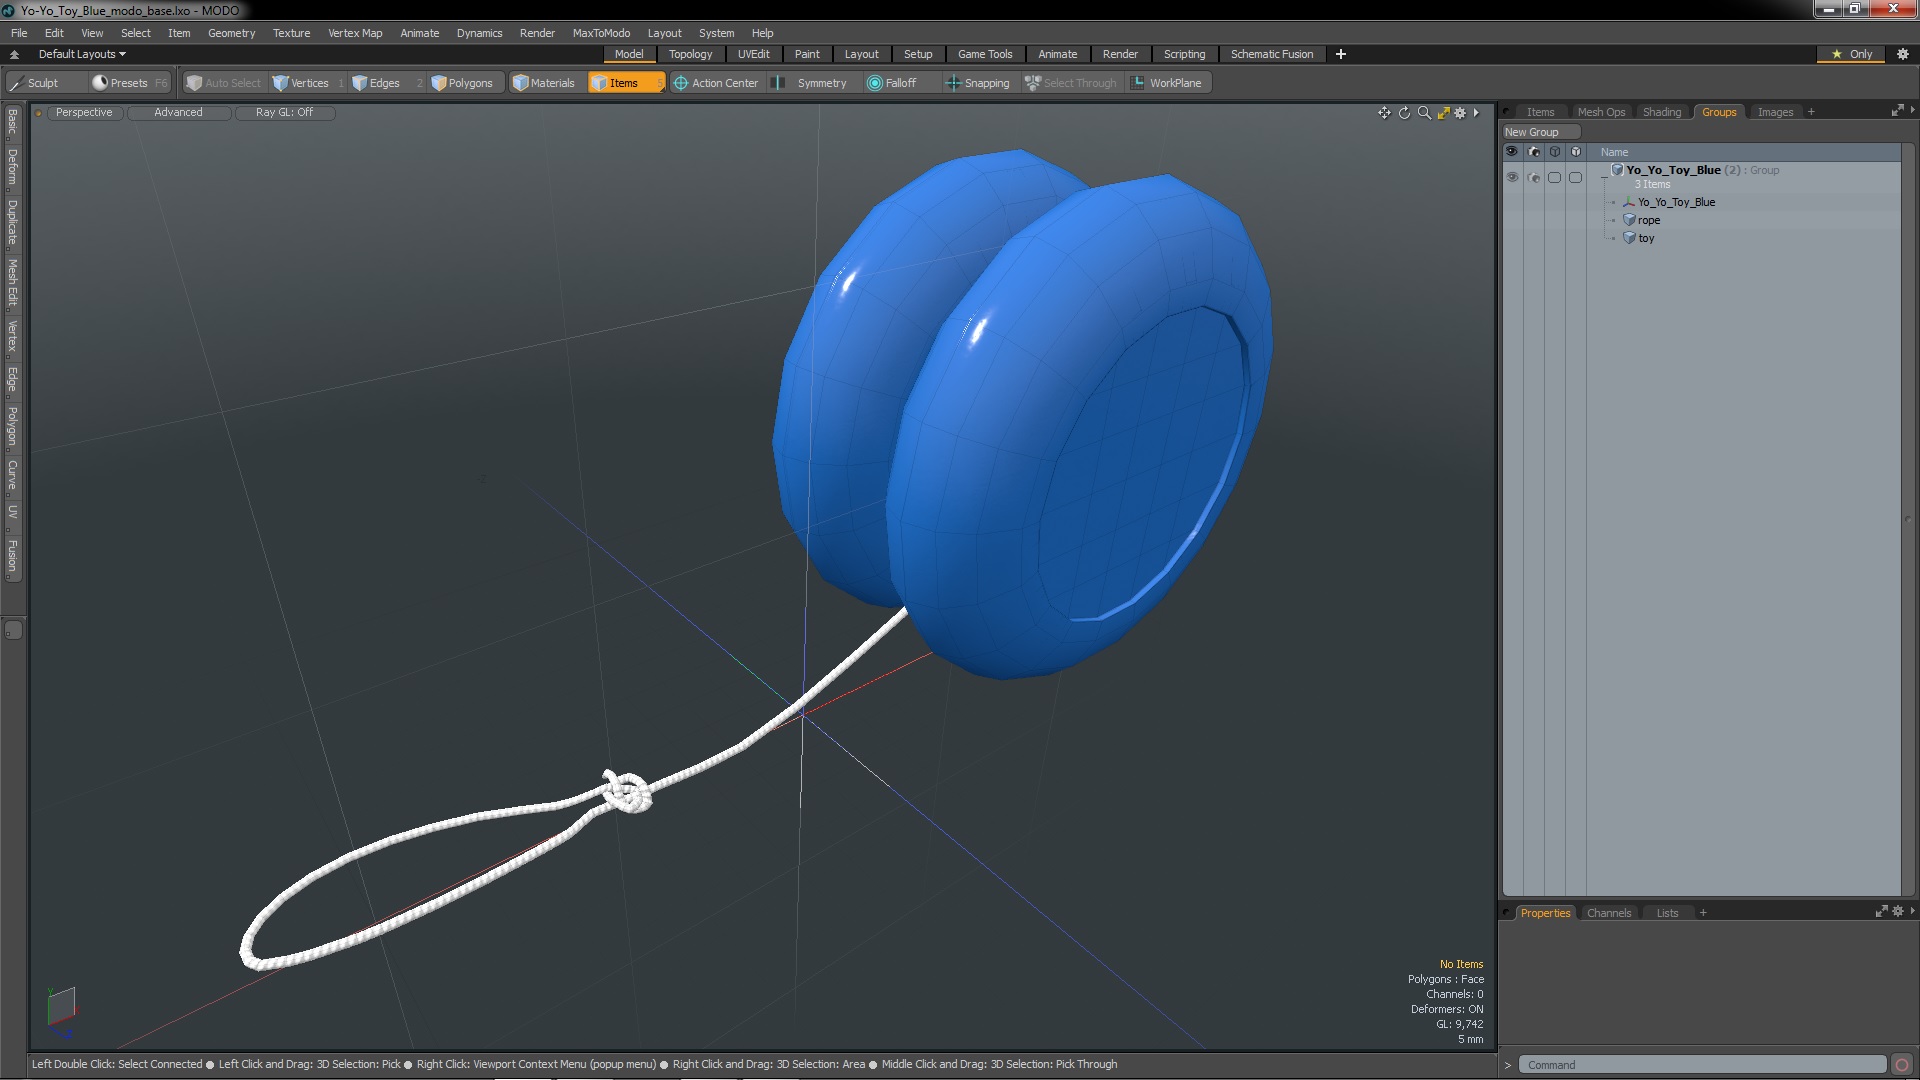This screenshot has width=1920, height=1080.
Task: Tick the first checkbox of Yo_Yo_Toy_Blue group
Action: tap(1554, 177)
